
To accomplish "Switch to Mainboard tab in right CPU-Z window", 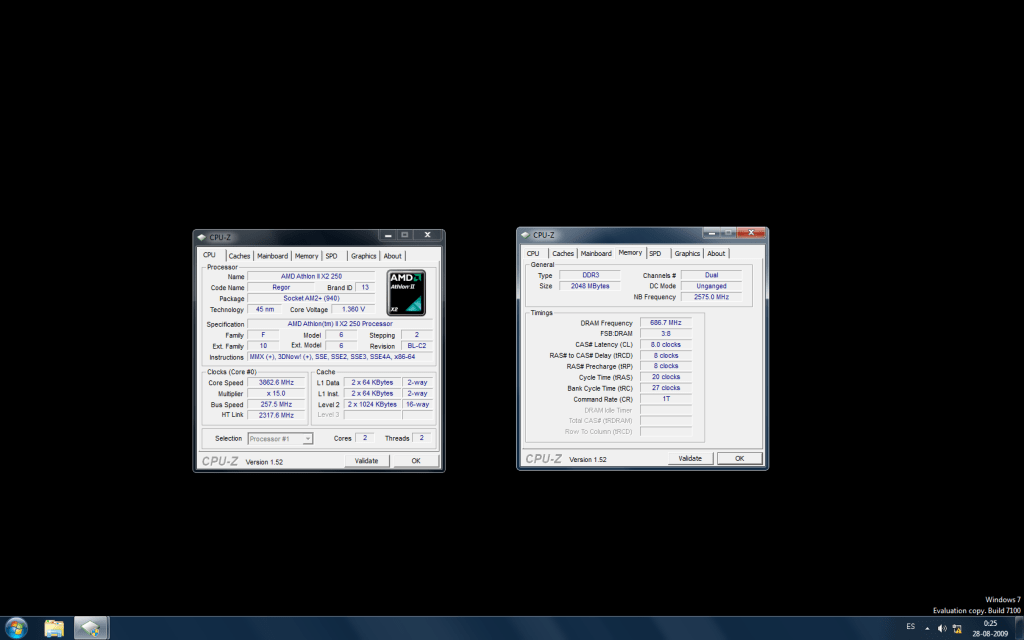I will tap(596, 253).
